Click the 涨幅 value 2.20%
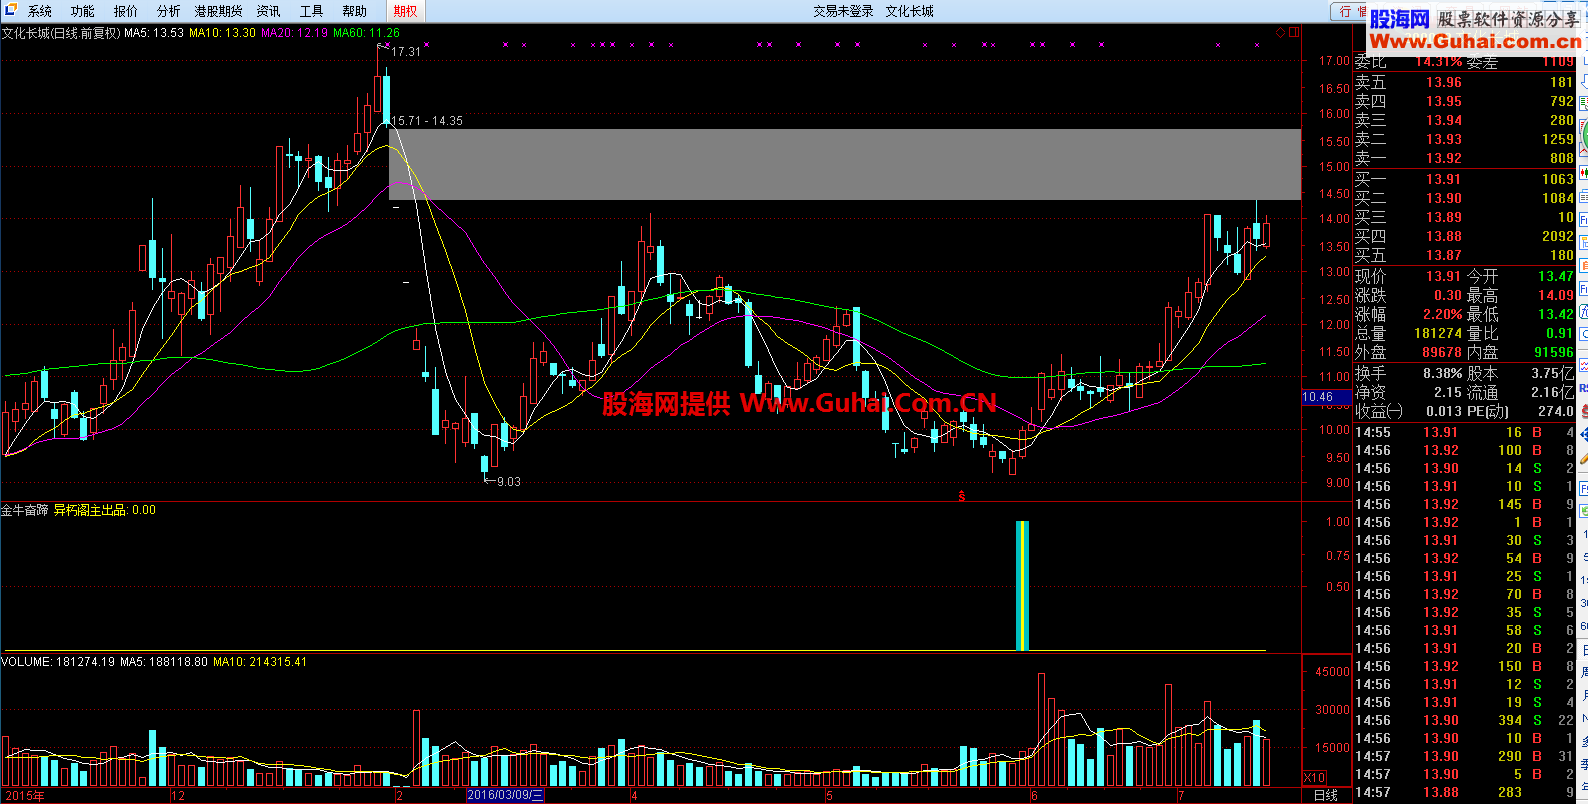Viewport: 1588px width, 804px height. (x=1443, y=315)
